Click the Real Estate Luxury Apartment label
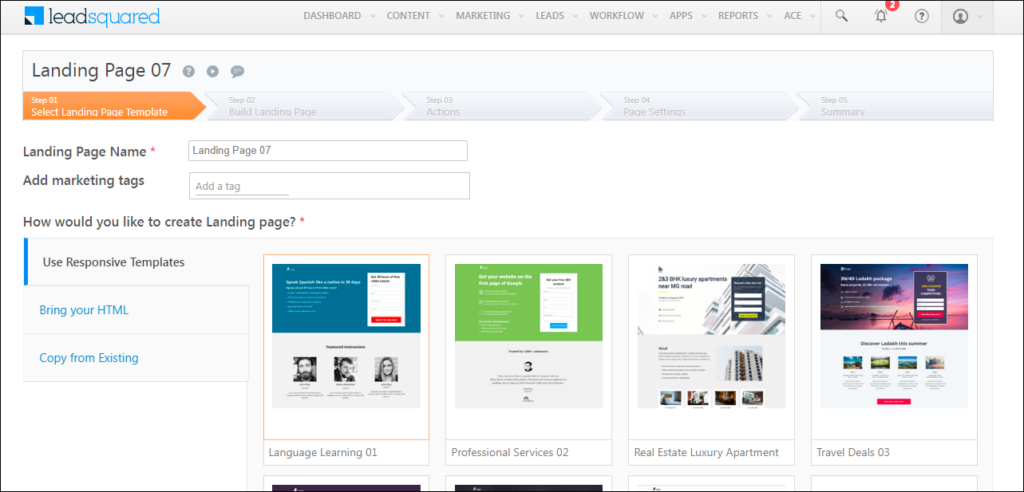The image size is (1024, 492). [x=706, y=452]
